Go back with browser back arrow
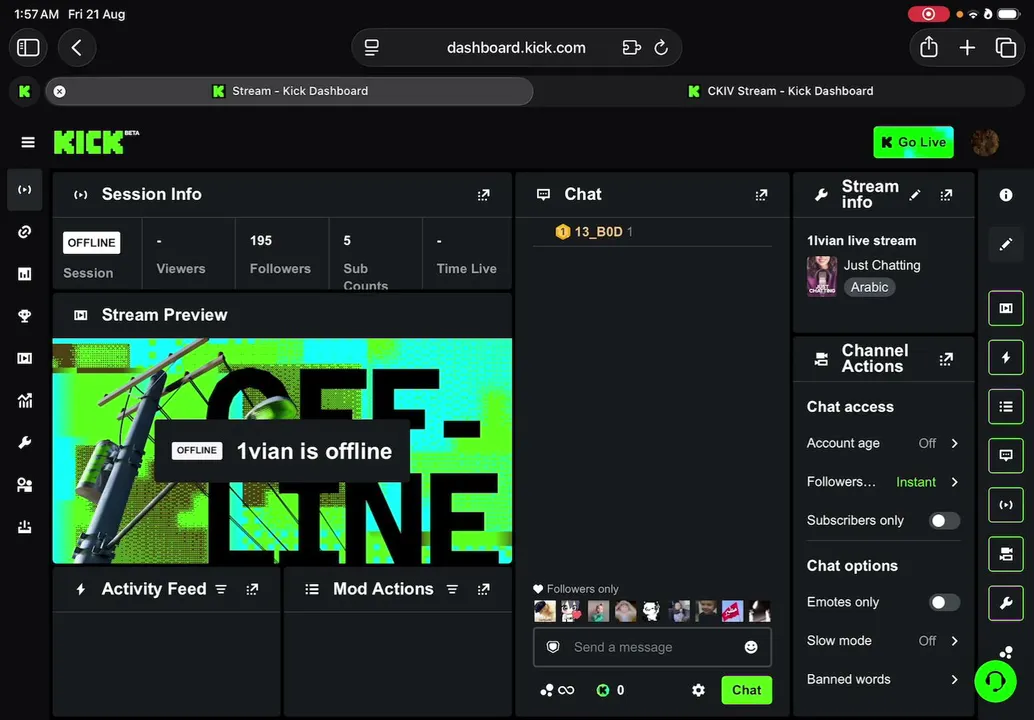This screenshot has width=1034, height=720. [x=77, y=47]
